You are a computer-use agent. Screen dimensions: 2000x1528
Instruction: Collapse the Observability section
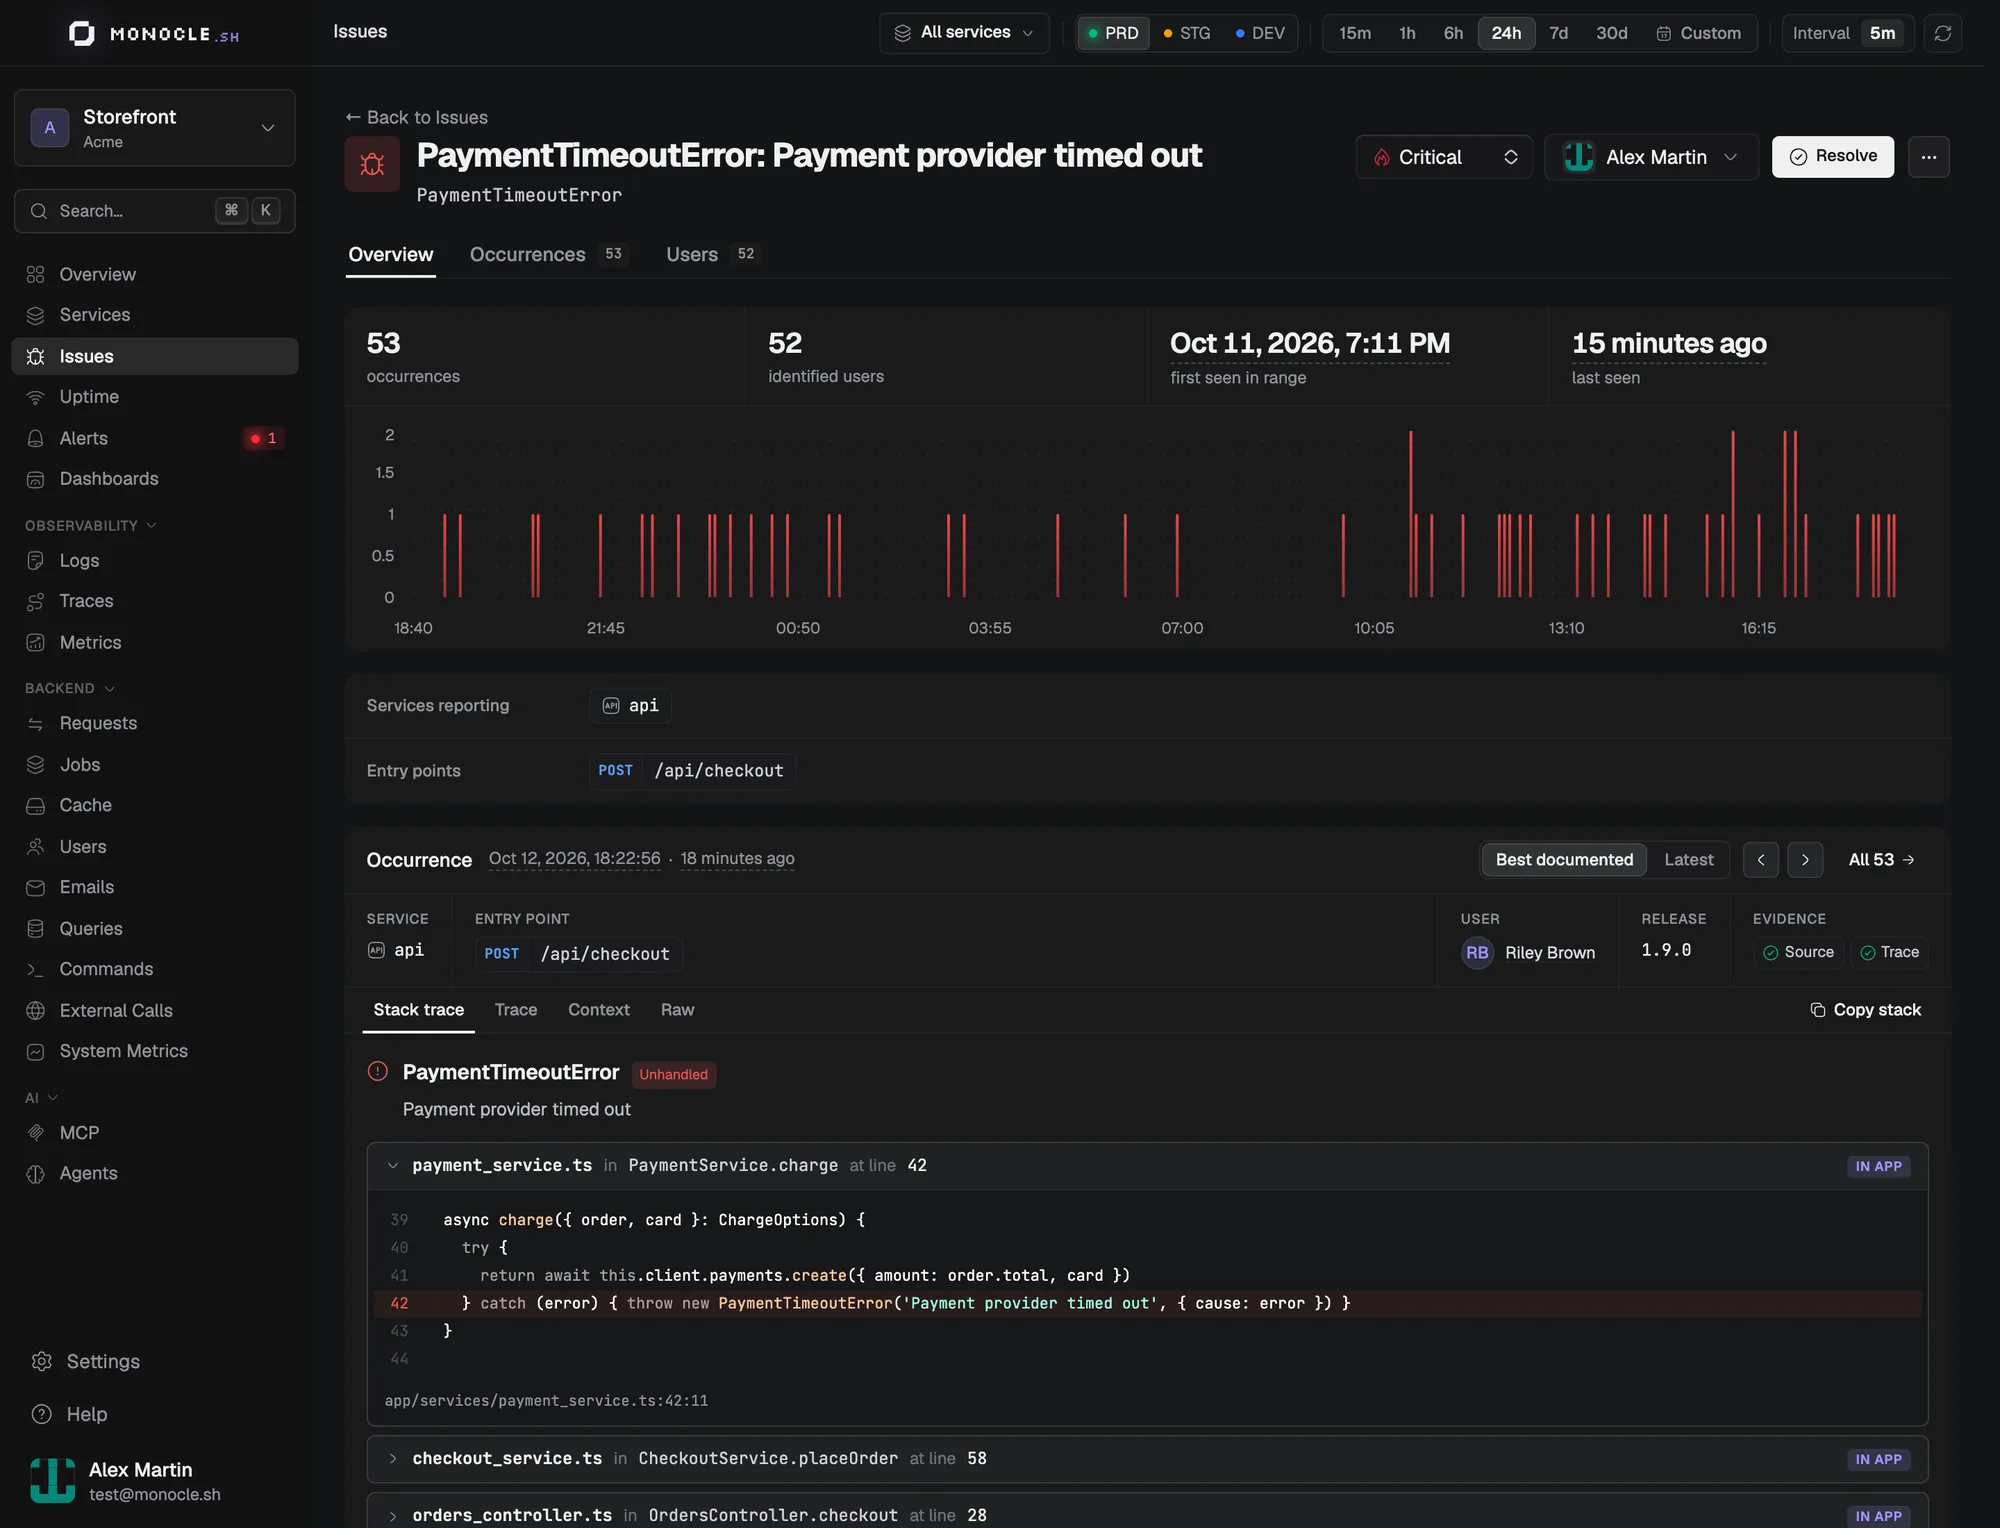click(91, 526)
